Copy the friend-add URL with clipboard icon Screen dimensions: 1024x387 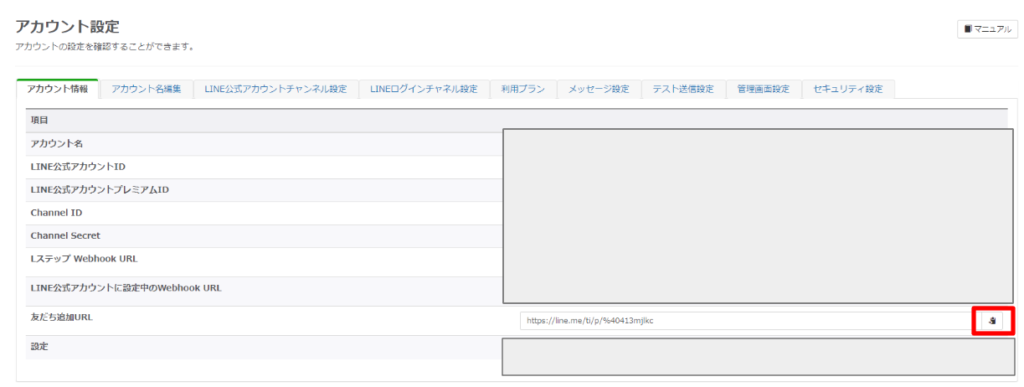coord(992,320)
